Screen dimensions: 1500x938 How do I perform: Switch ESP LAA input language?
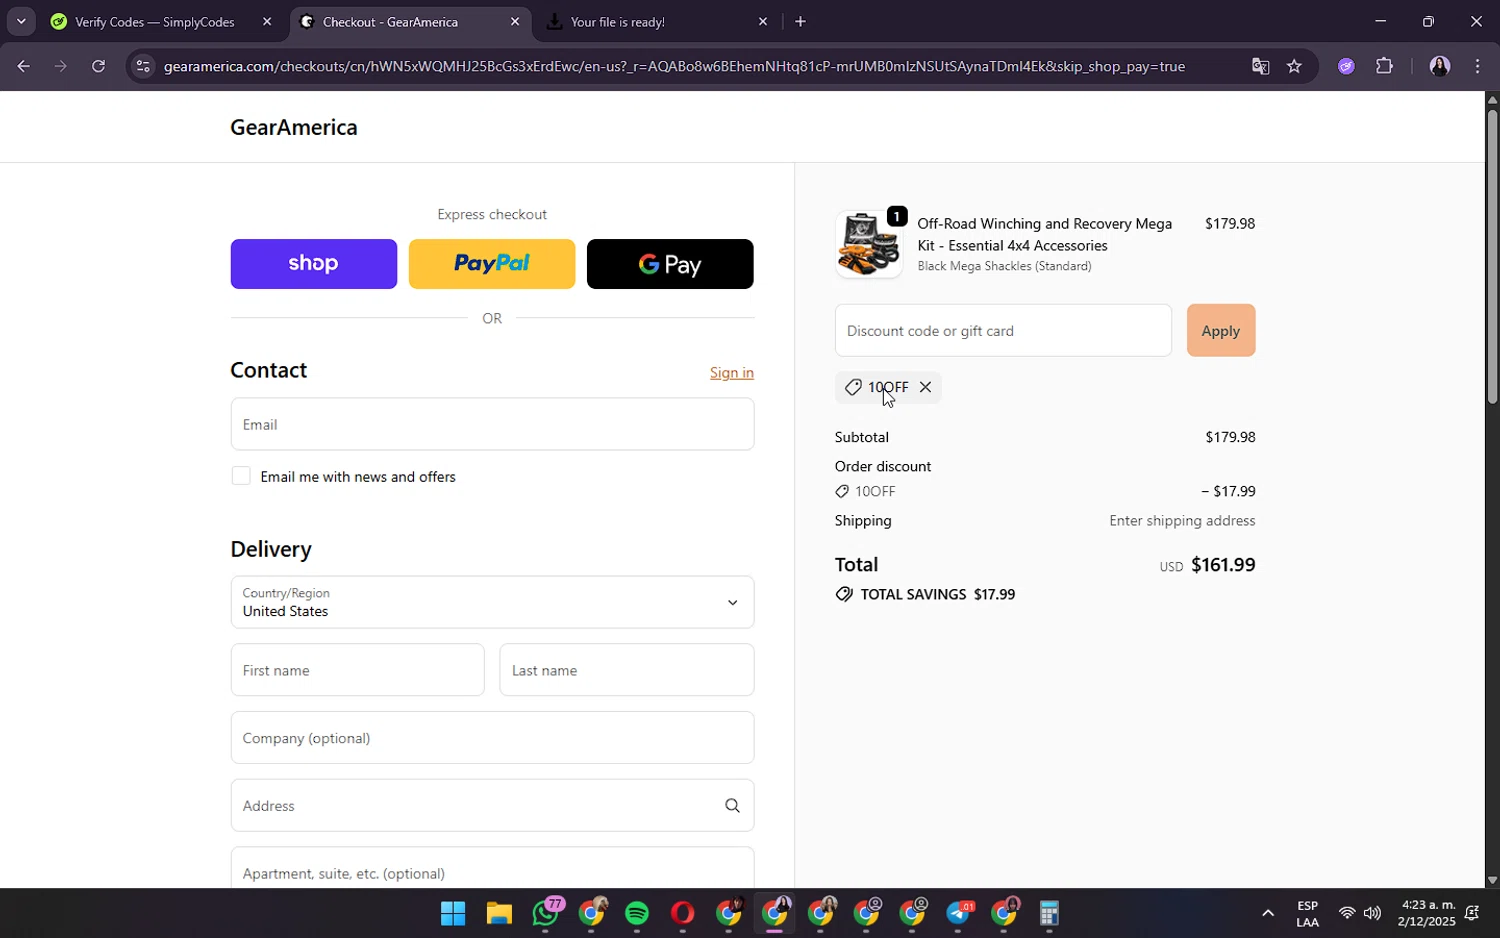1307,913
